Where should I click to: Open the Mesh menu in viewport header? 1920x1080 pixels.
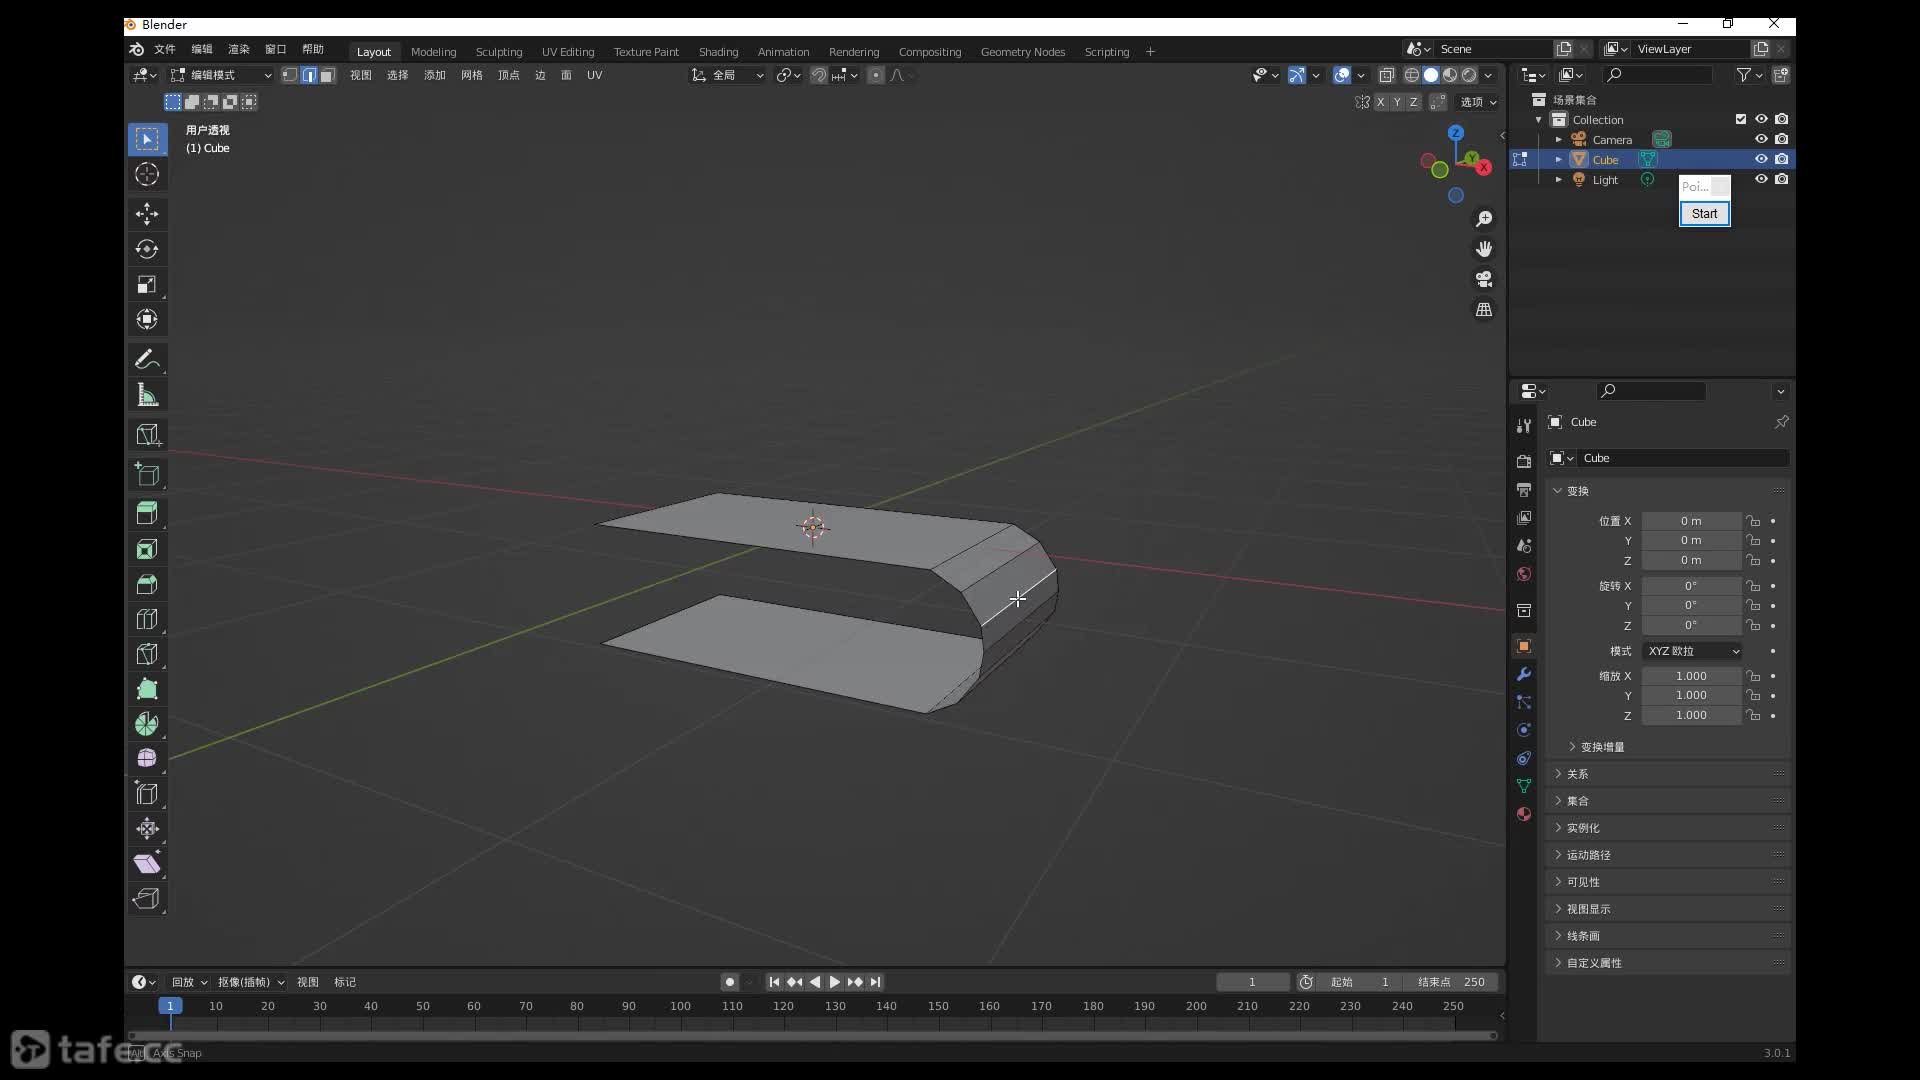(471, 75)
